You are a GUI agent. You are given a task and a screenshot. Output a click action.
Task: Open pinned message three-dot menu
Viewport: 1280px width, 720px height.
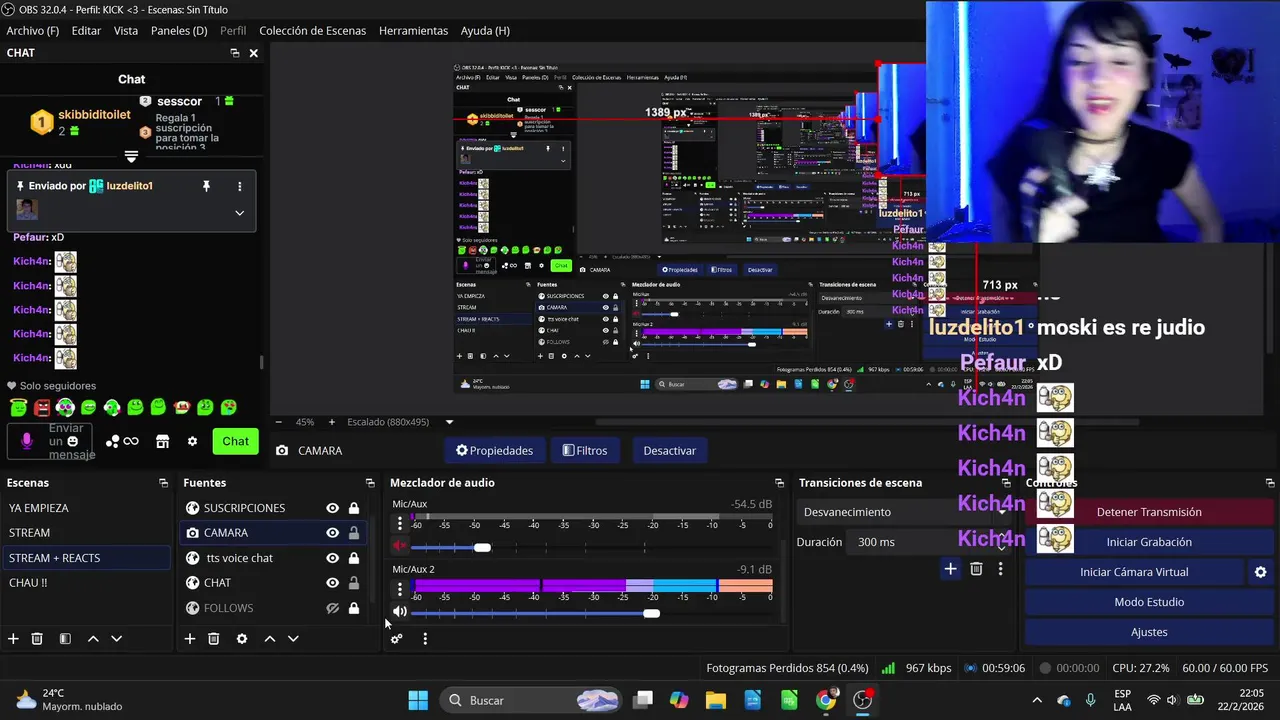coord(239,186)
